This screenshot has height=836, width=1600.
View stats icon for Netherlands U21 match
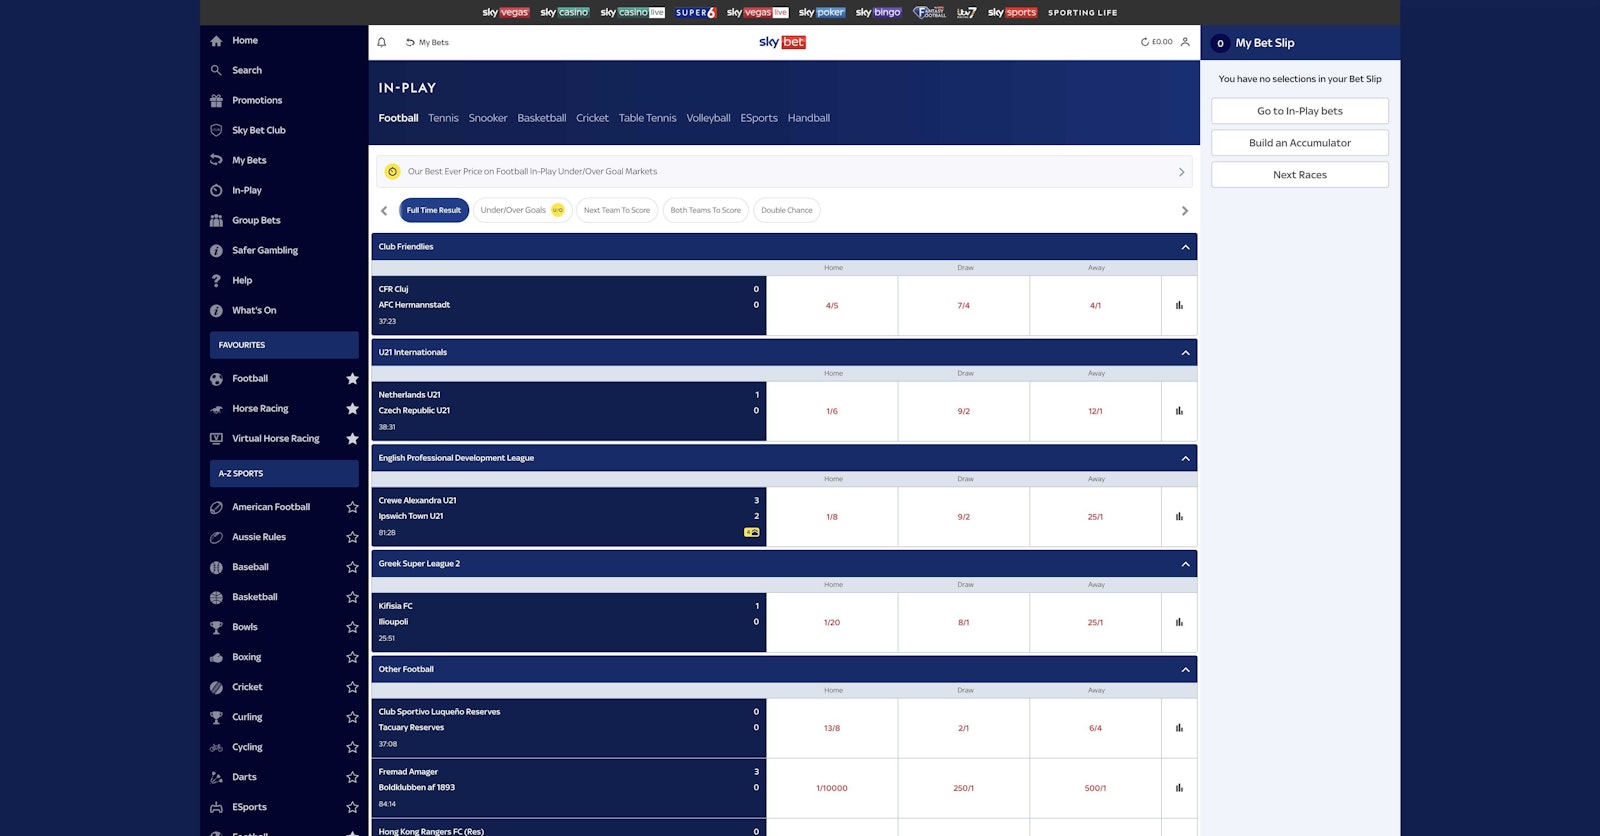pos(1179,411)
